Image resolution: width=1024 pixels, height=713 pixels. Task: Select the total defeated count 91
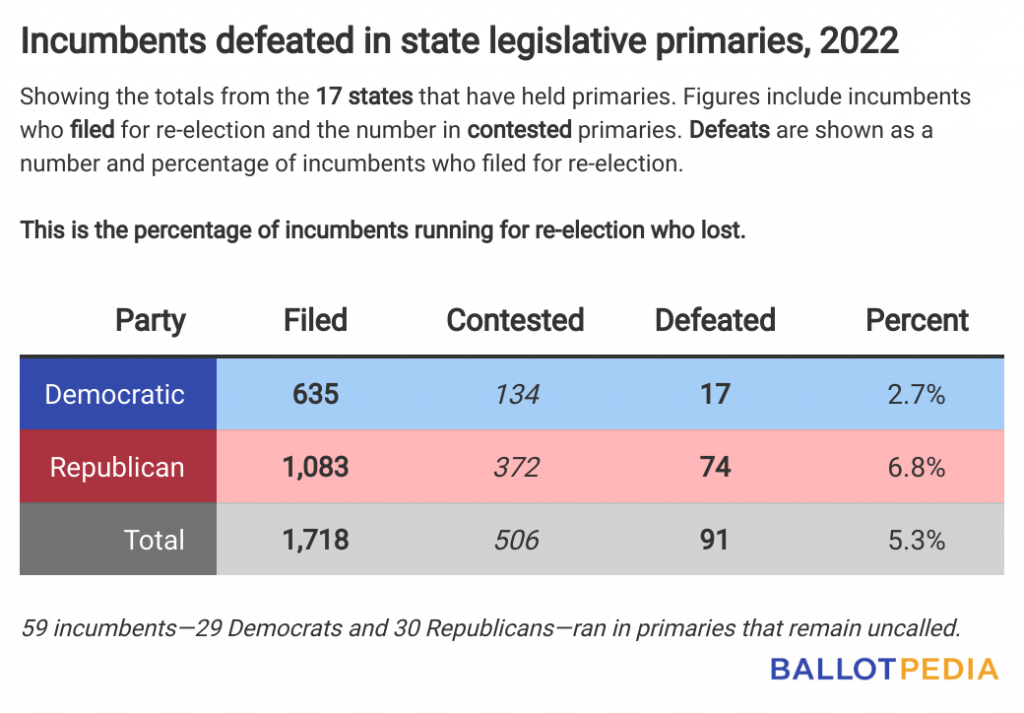click(x=714, y=540)
